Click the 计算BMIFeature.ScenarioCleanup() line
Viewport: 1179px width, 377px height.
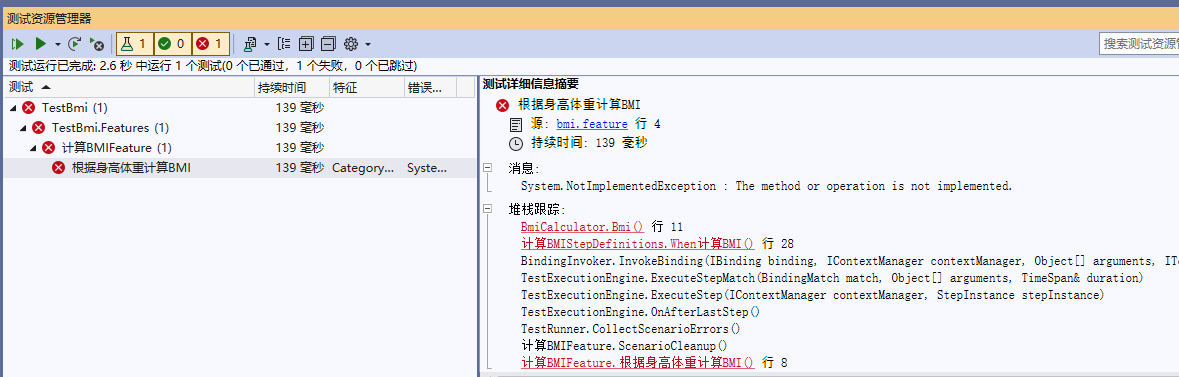click(624, 345)
